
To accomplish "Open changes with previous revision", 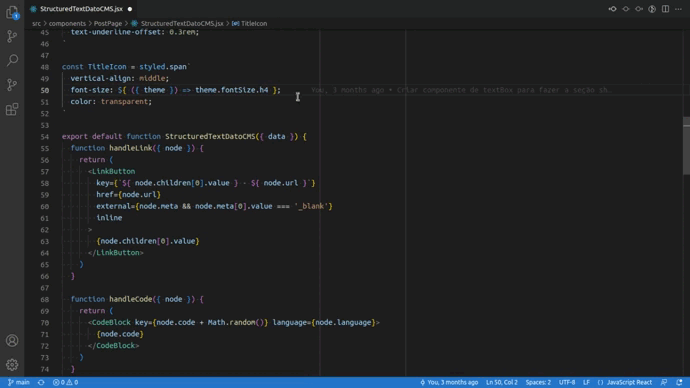I will [613, 9].
